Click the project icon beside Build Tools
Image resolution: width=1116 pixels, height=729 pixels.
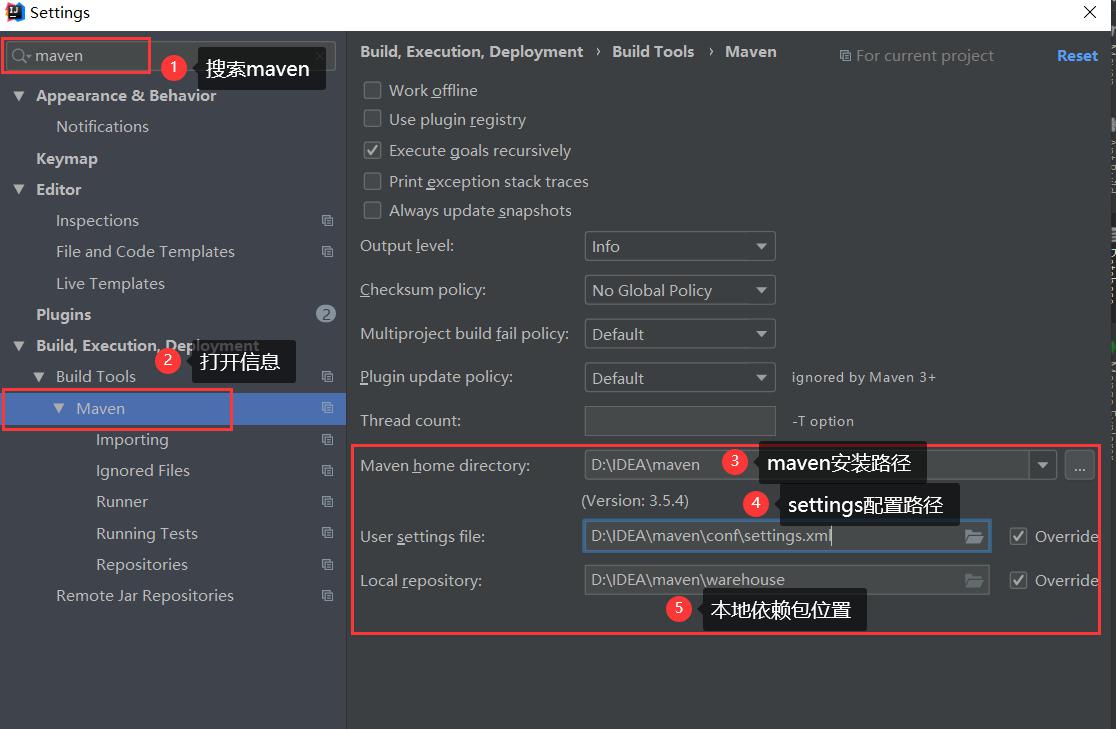[327, 377]
